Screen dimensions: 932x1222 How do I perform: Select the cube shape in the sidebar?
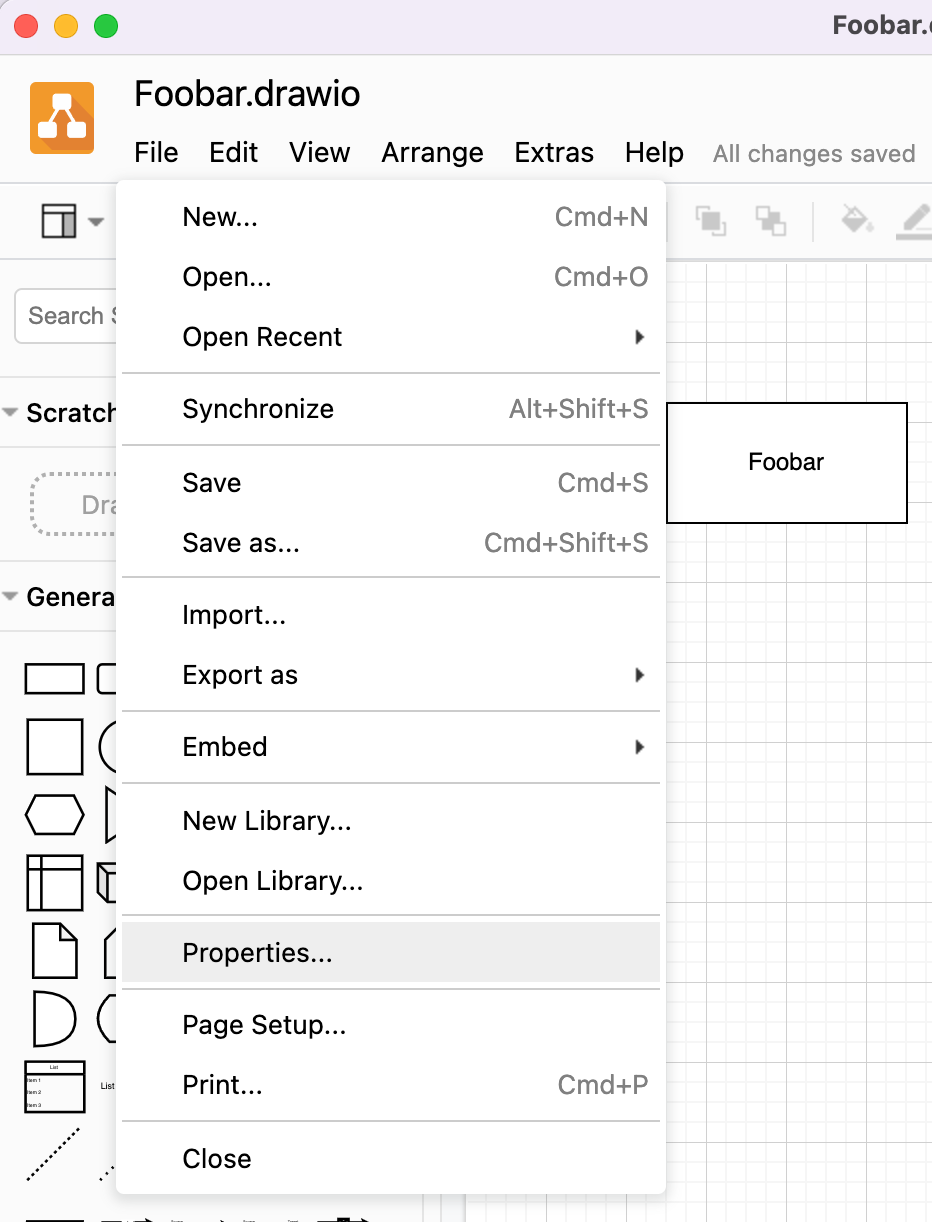point(110,883)
